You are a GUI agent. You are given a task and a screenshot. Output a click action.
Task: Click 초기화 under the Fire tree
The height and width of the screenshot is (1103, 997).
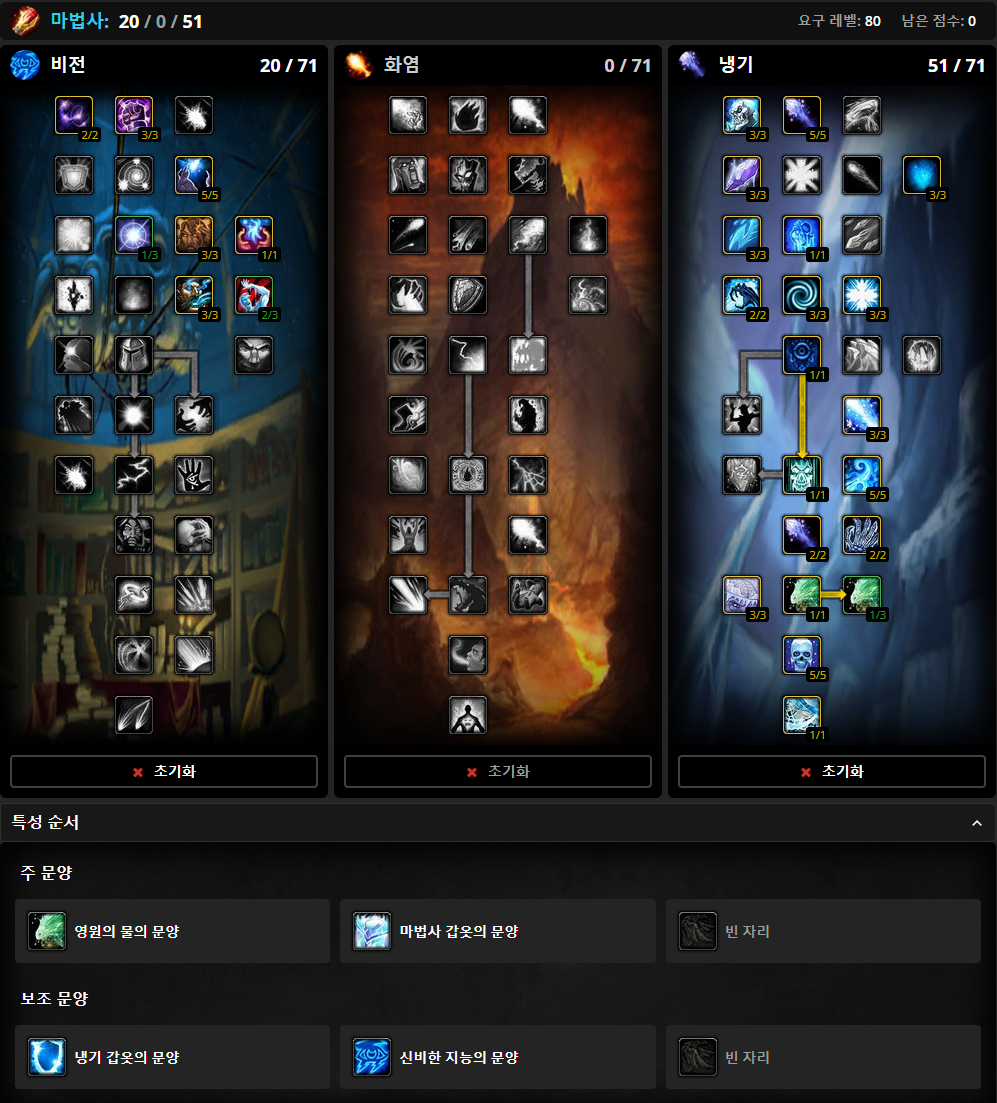(498, 772)
